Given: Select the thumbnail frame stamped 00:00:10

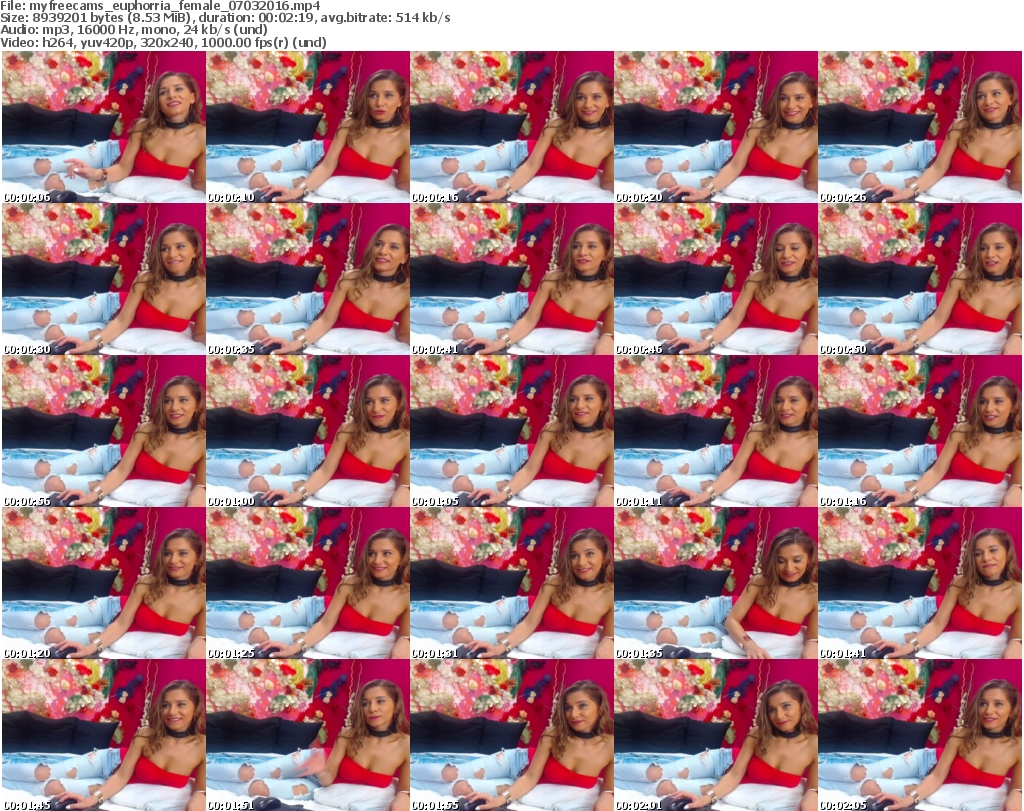Looking at the screenshot, I should point(308,127).
